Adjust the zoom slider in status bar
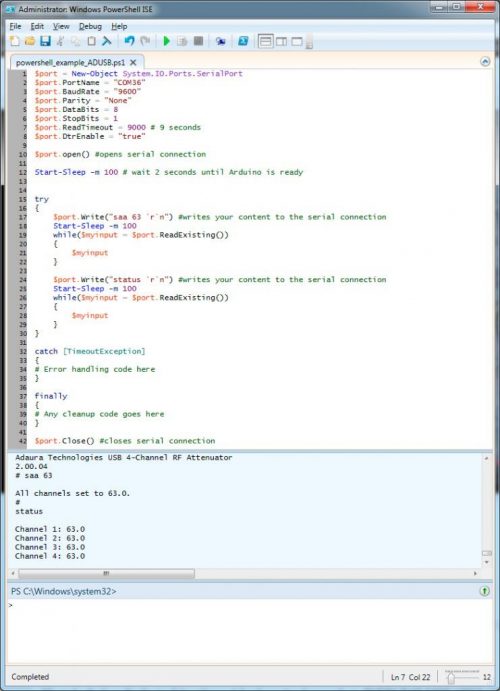This screenshot has height=691, width=500. [x=451, y=678]
